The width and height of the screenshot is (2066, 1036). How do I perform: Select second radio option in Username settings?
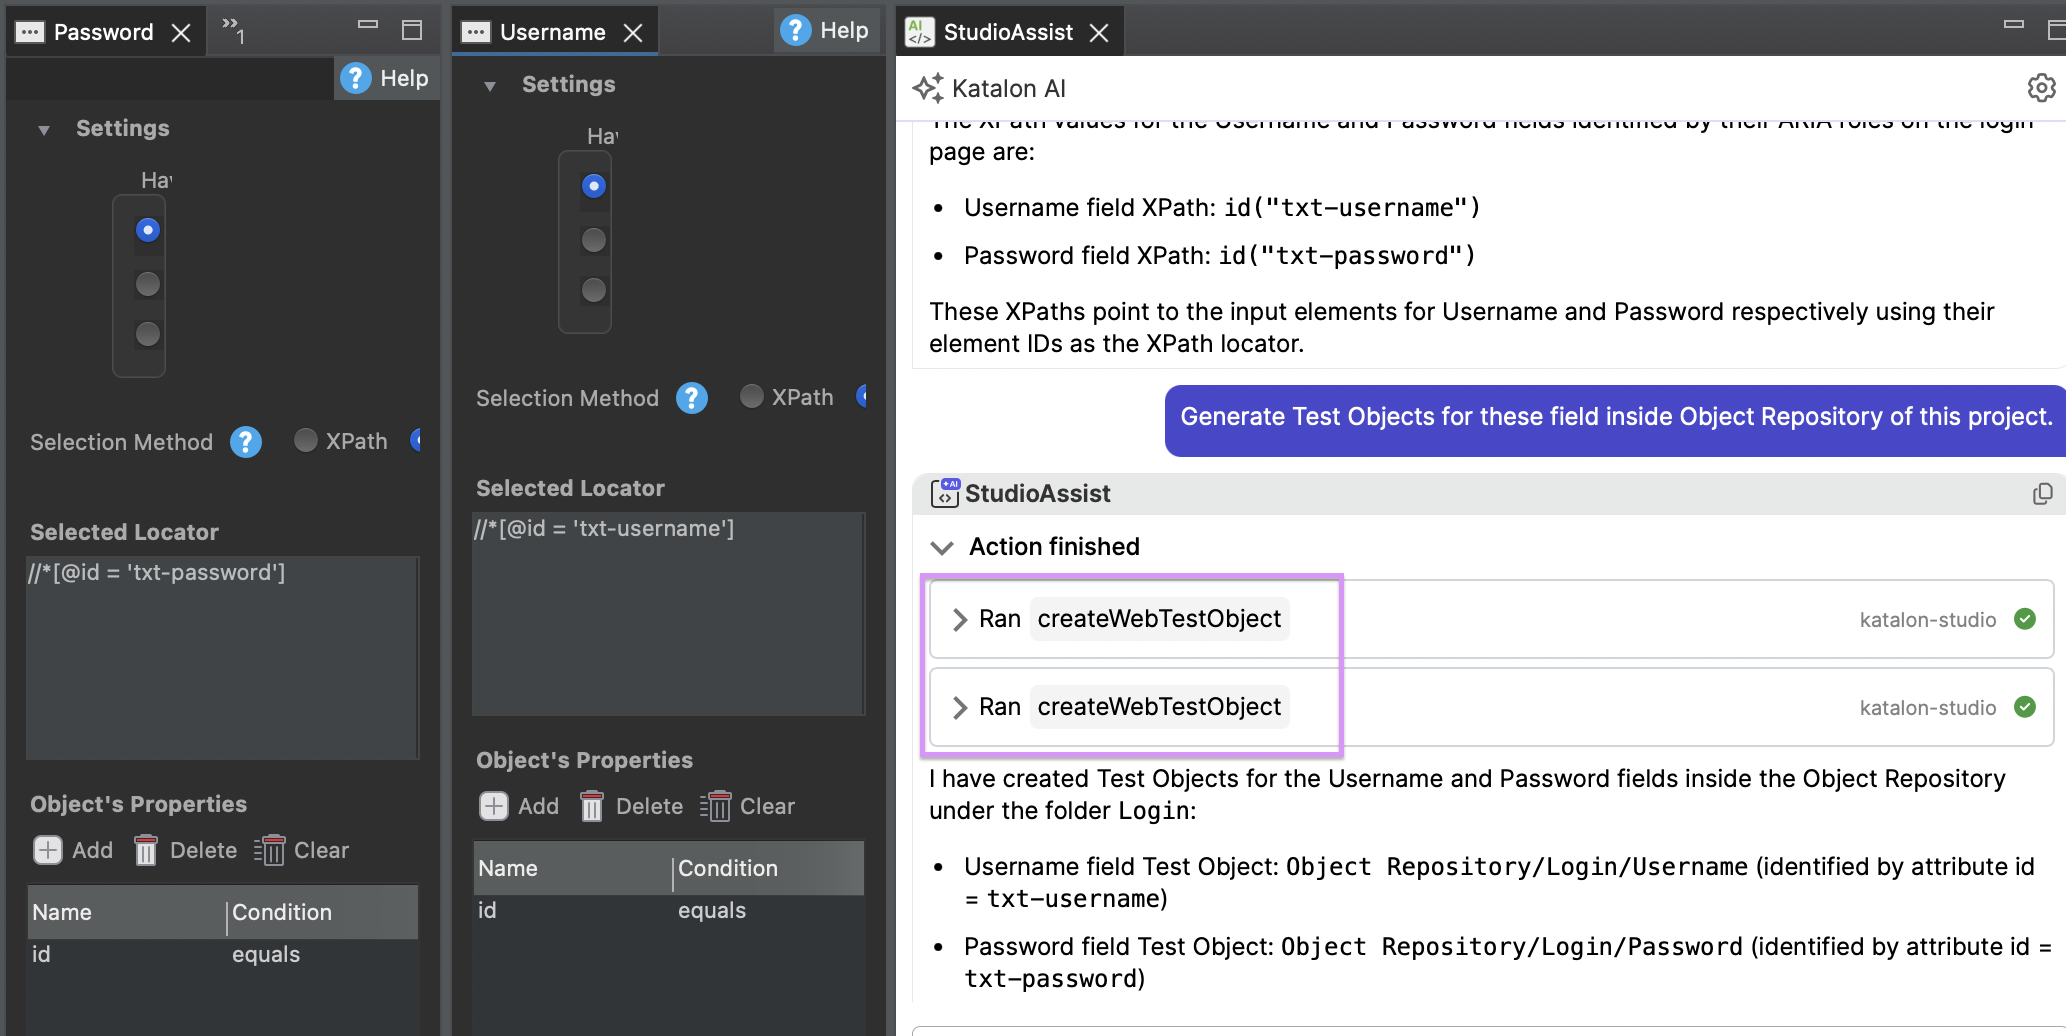(594, 240)
